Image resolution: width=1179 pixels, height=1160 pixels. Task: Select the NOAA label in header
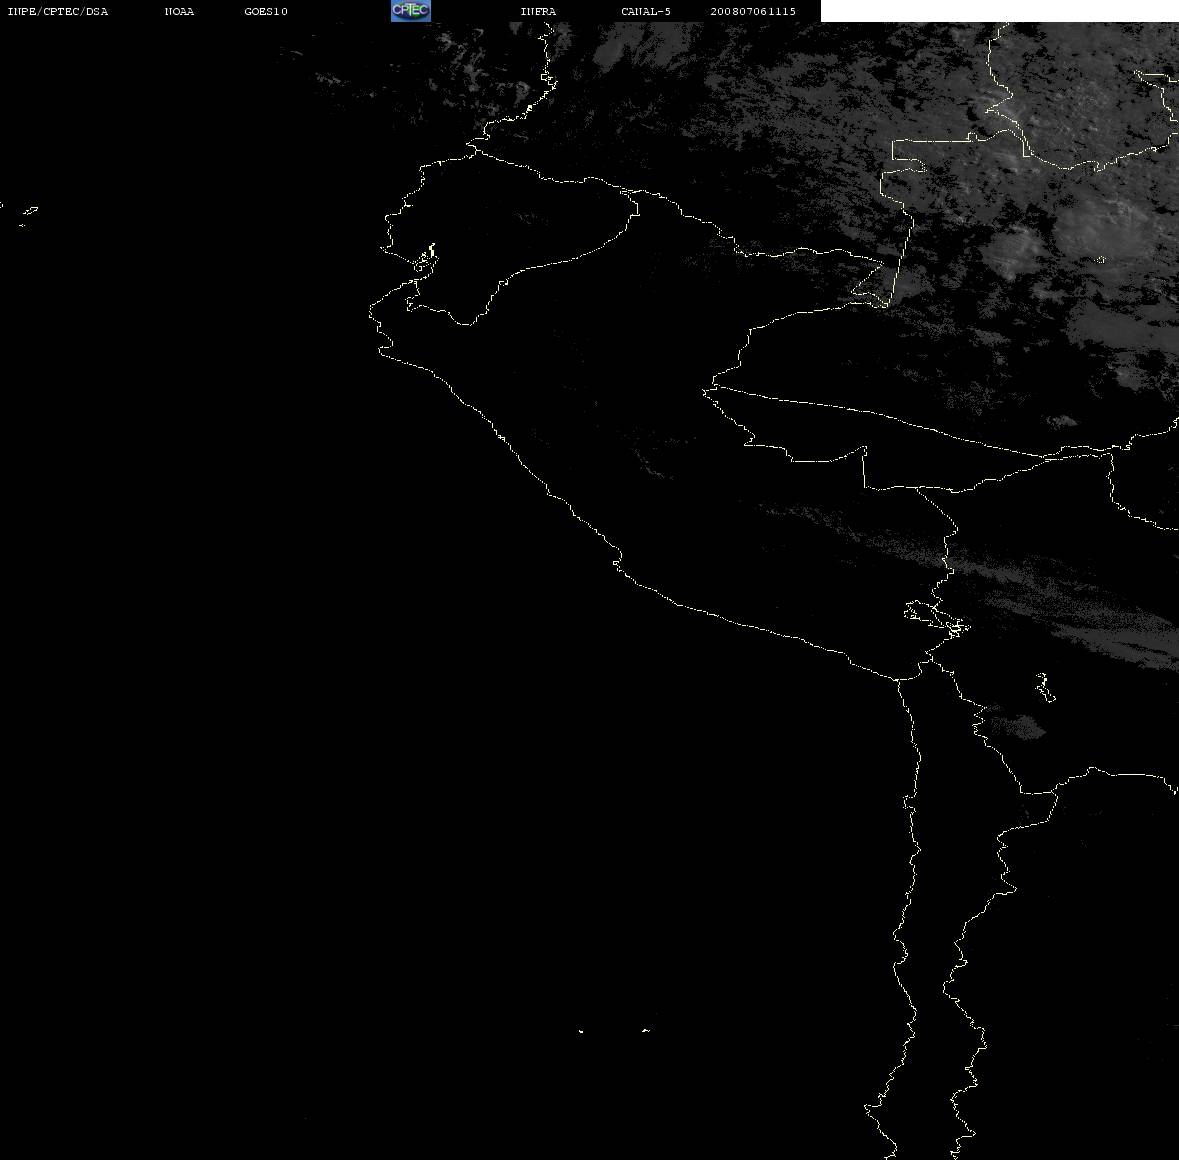[x=179, y=11]
